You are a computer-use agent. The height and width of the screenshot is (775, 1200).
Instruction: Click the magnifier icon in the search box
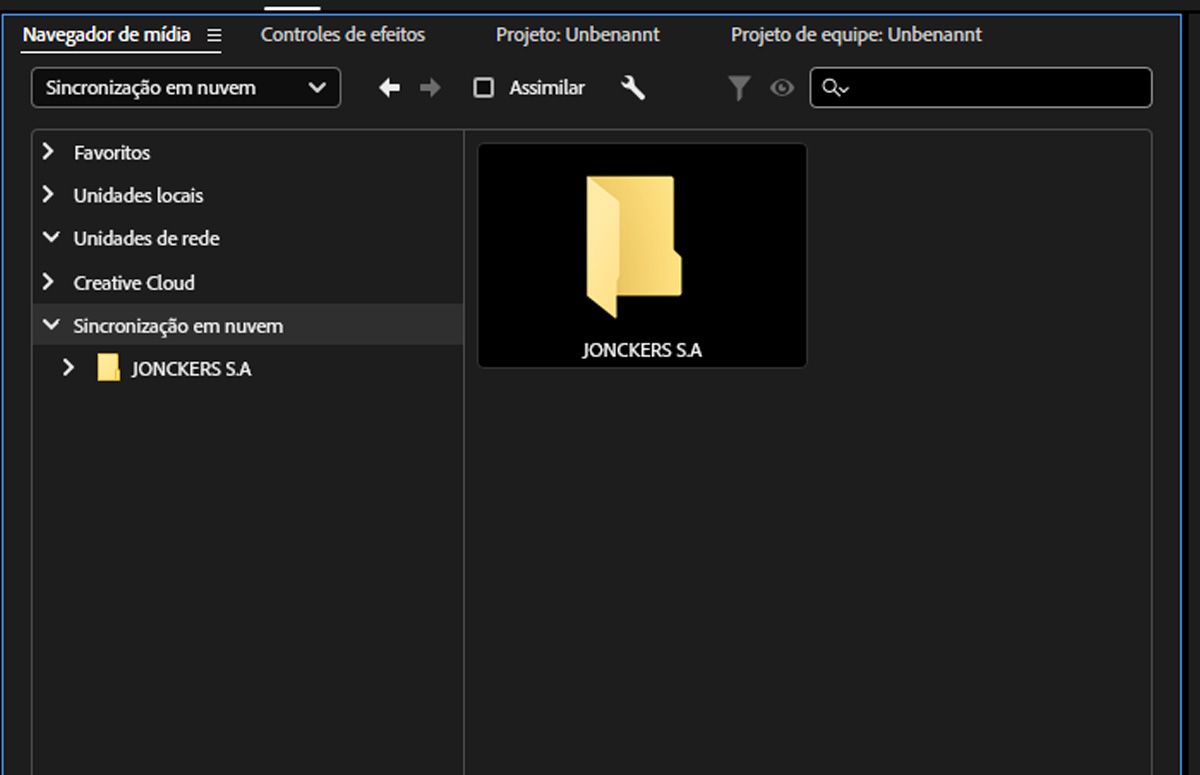tap(835, 88)
